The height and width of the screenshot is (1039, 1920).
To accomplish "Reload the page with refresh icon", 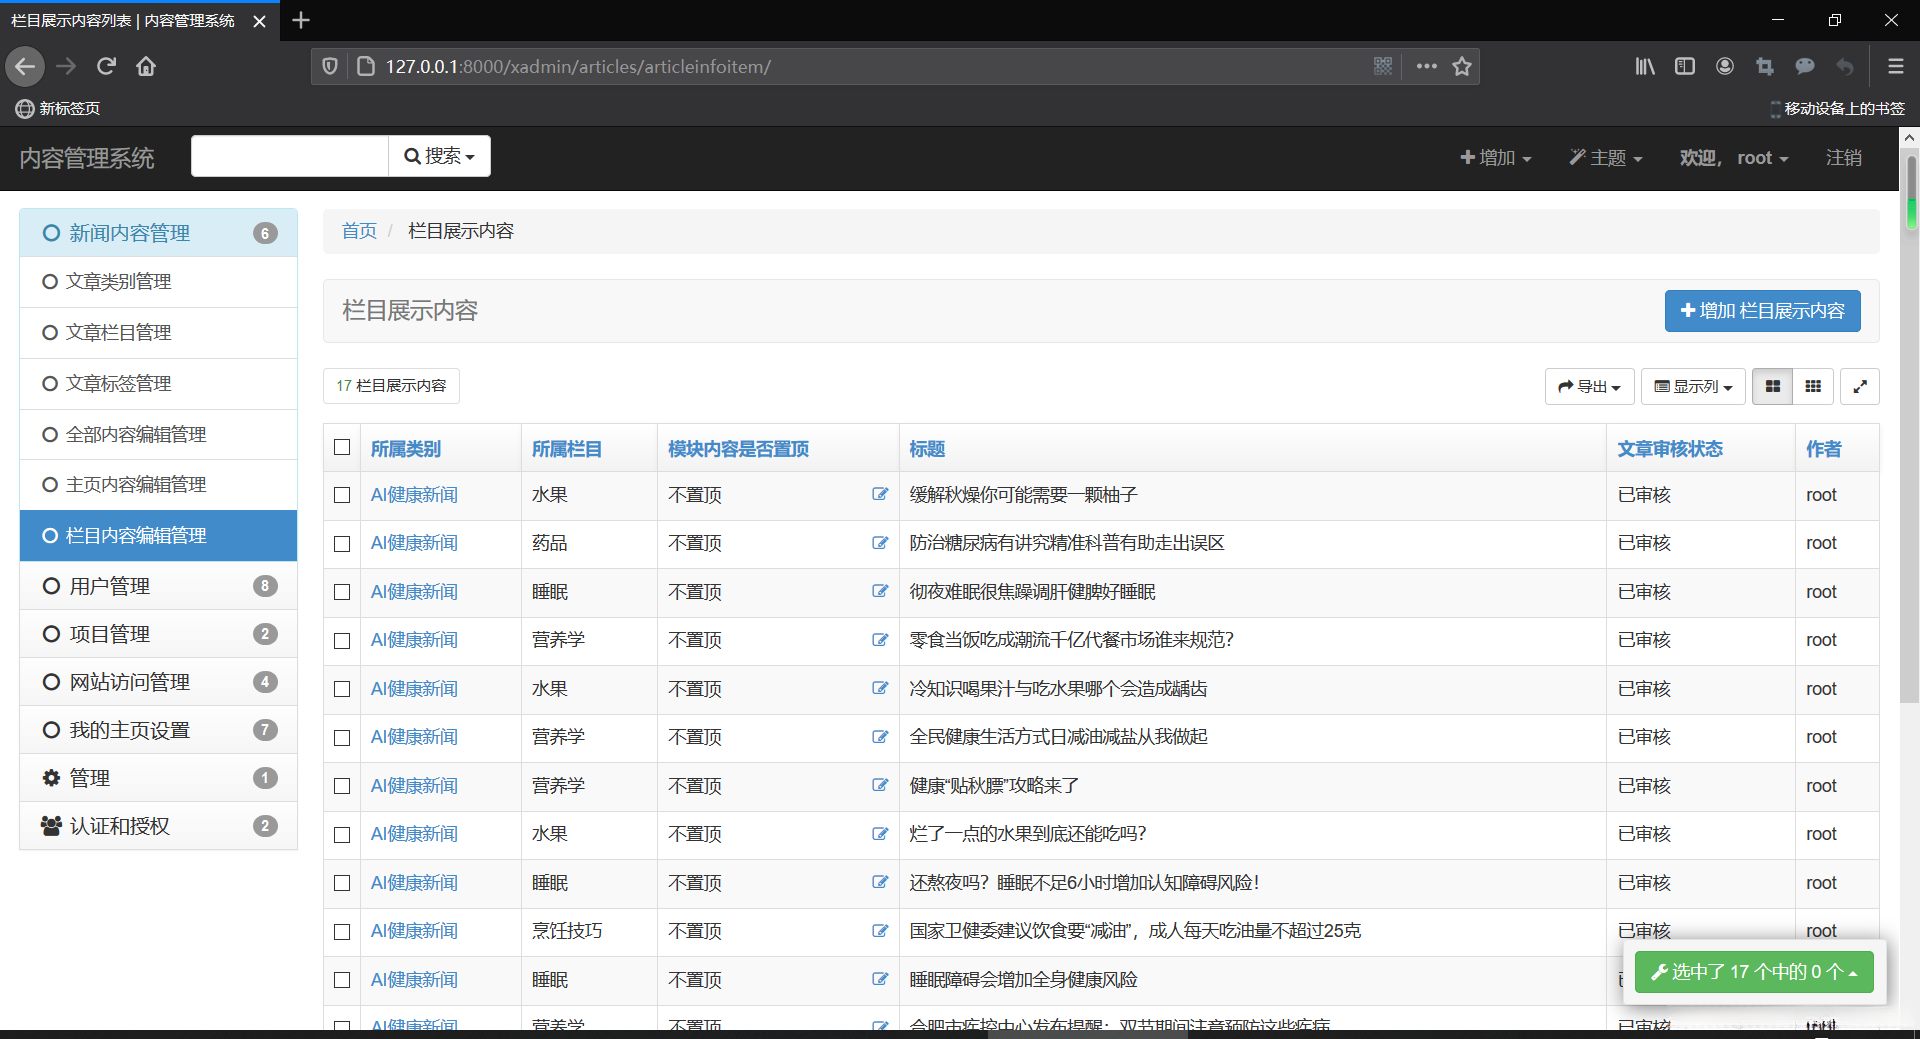I will pos(106,66).
